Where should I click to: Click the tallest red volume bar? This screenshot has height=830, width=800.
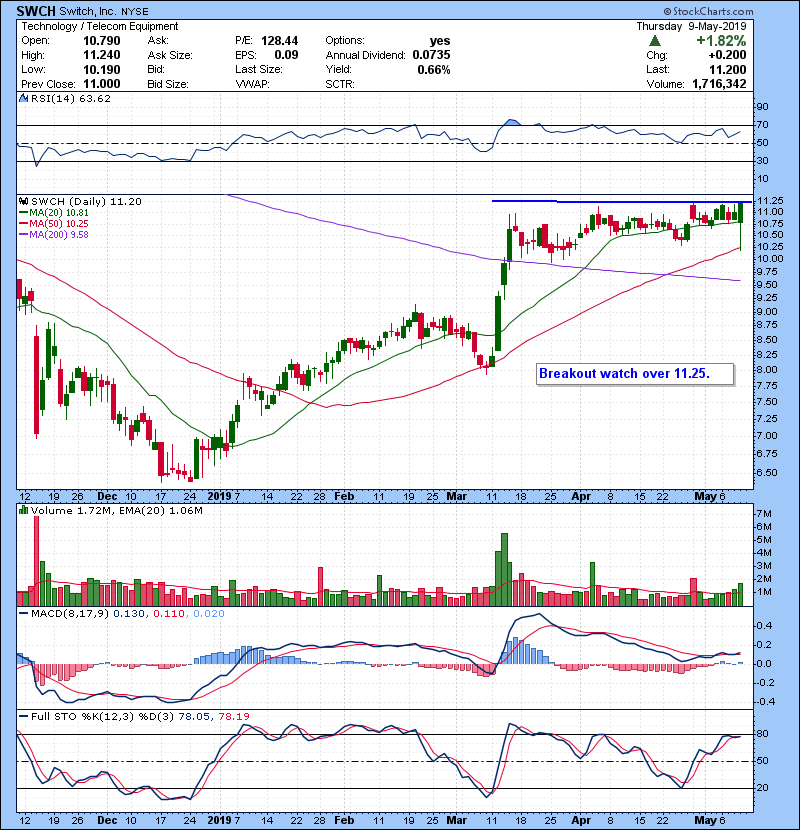(x=37, y=561)
